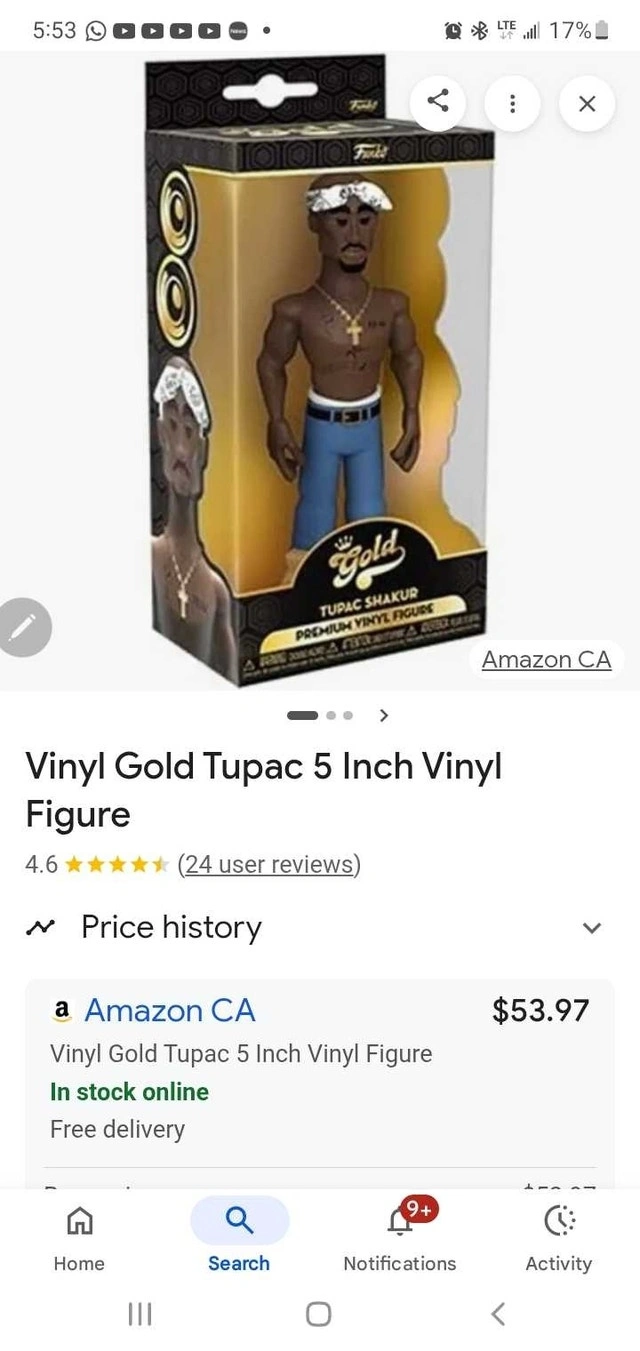Screen dimensions: 640x1351
Task: Tap the Tupac figure product image
Action: (x=320, y=371)
